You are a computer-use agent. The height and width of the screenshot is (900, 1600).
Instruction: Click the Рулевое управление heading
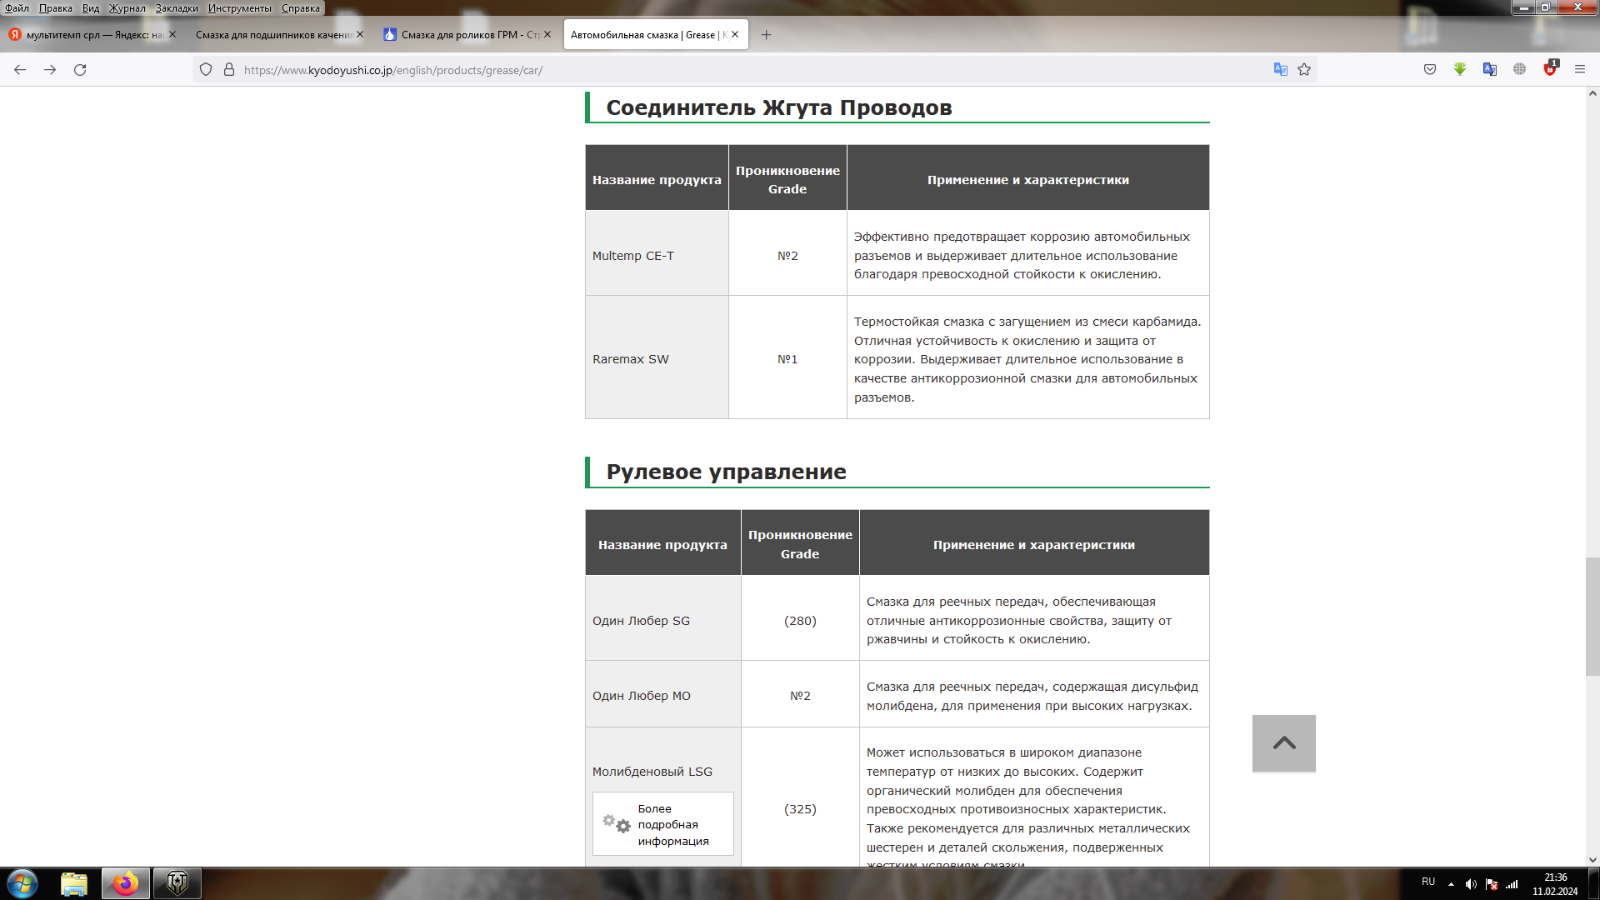click(726, 472)
